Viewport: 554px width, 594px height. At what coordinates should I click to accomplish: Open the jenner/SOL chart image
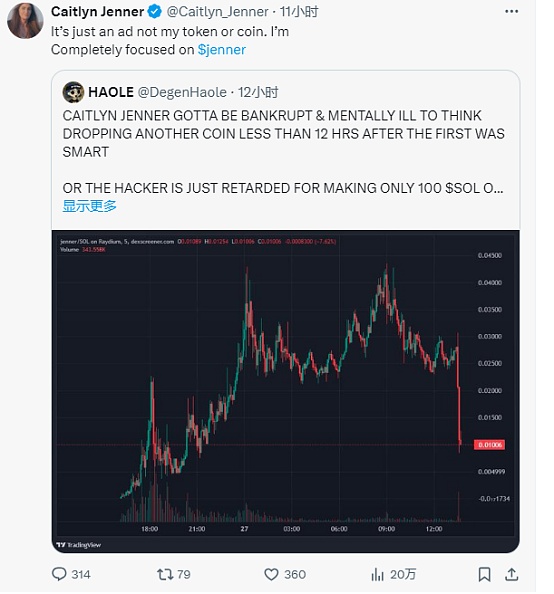tap(285, 391)
